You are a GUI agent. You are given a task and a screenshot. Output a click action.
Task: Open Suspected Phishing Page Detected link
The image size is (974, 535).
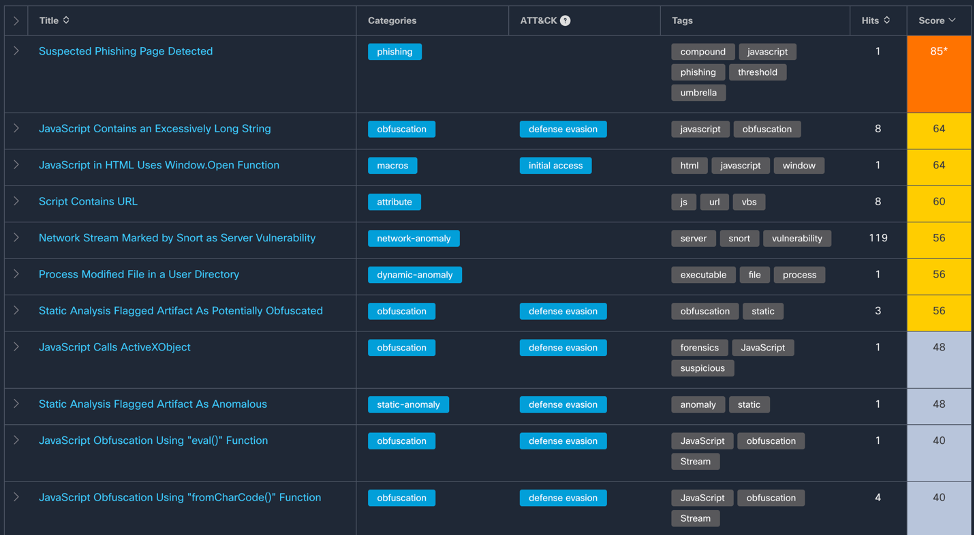pyautogui.click(x=125, y=51)
